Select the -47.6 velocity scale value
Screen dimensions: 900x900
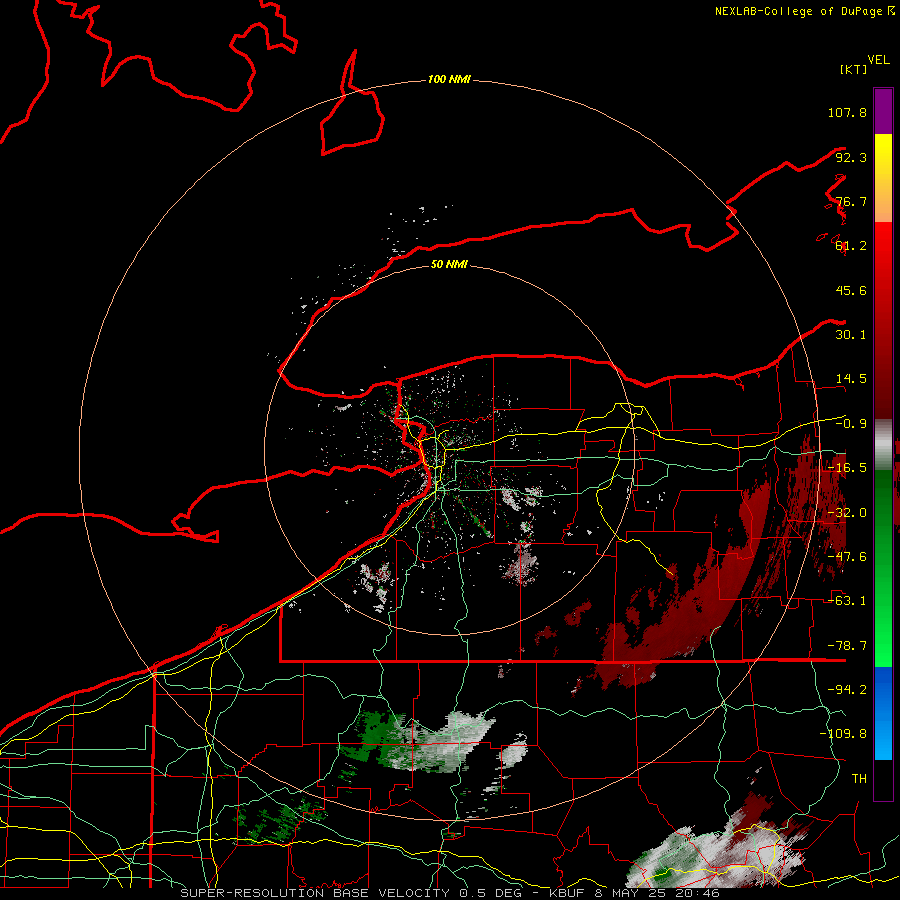click(x=847, y=557)
